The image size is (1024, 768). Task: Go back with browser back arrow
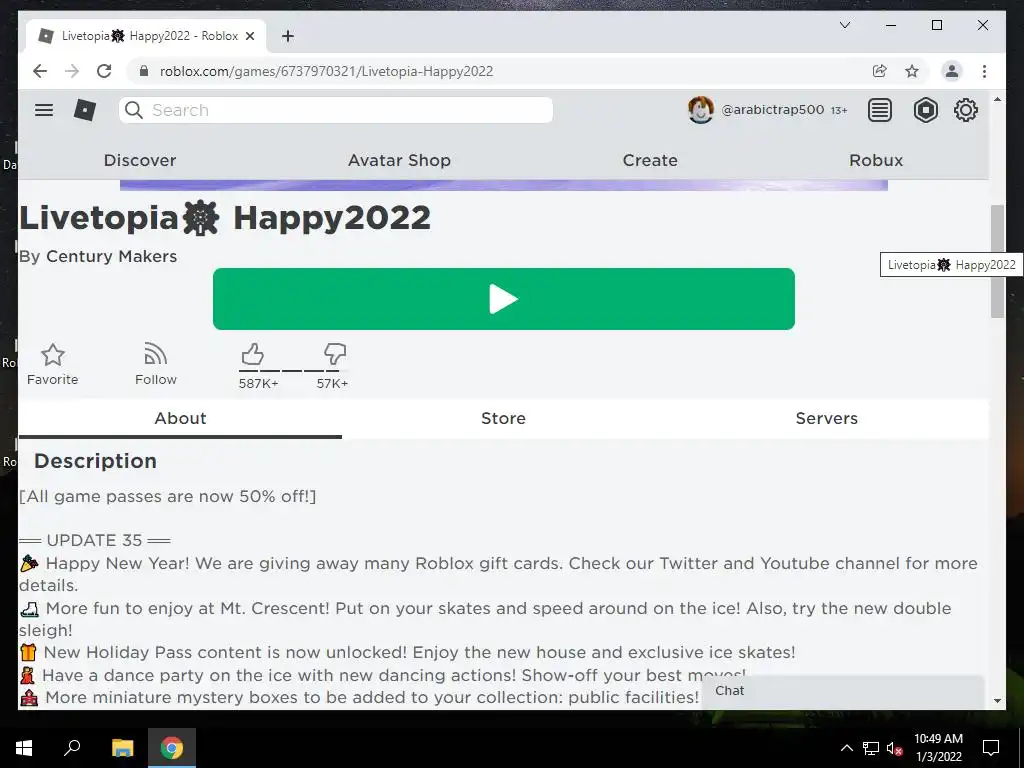tap(40, 71)
